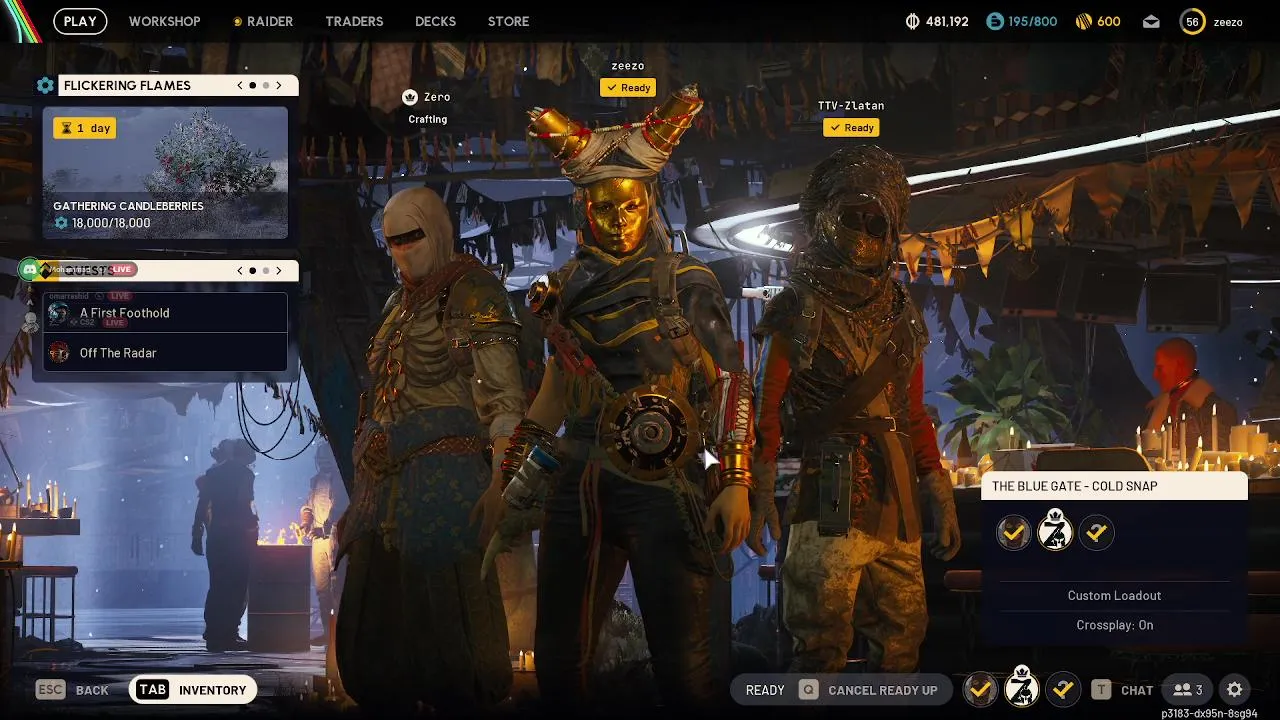Open the Off The Radar quest
The height and width of the screenshot is (720, 1280).
pyautogui.click(x=166, y=353)
